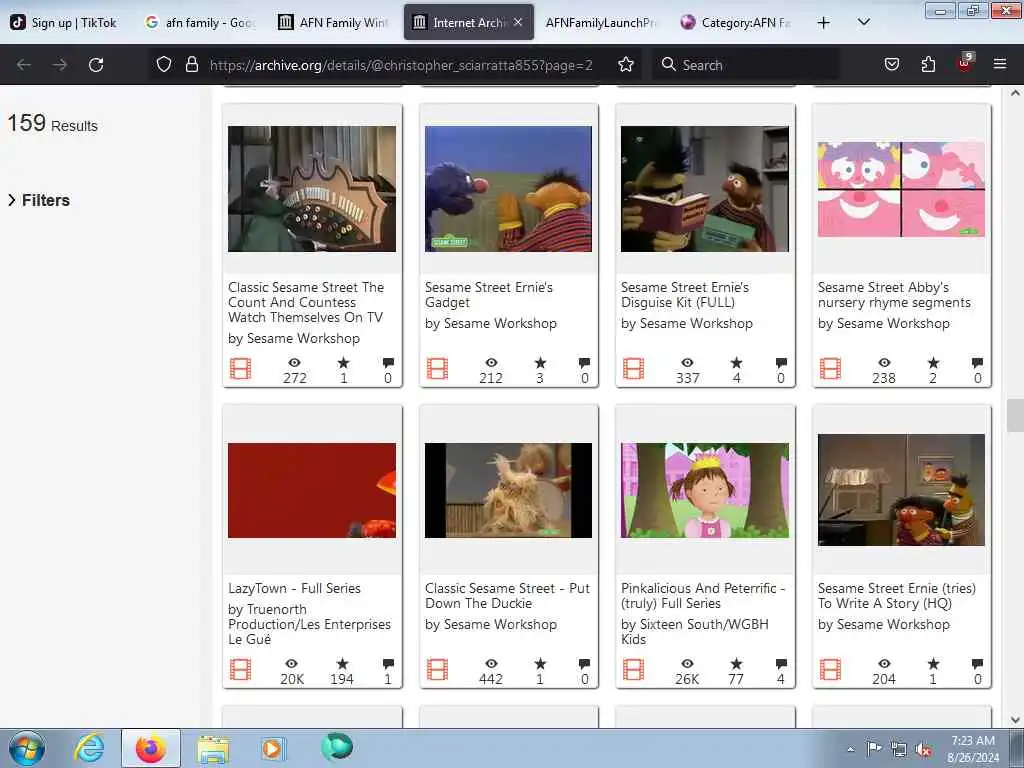This screenshot has height=768, width=1024.
Task: Click the views eye icon on Abby's nursery card
Action: tap(884, 362)
